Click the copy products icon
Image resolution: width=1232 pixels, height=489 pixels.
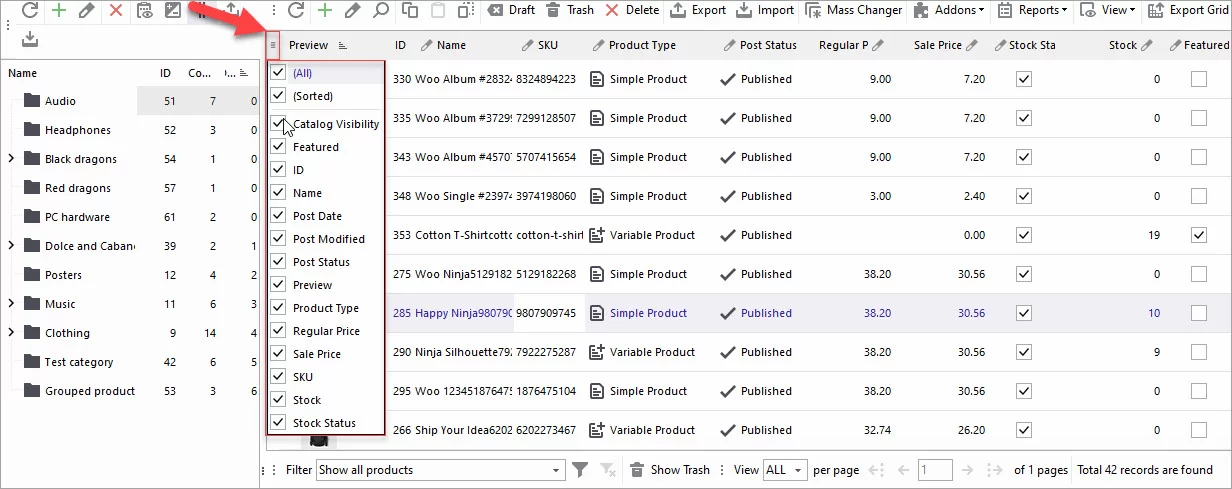point(409,10)
